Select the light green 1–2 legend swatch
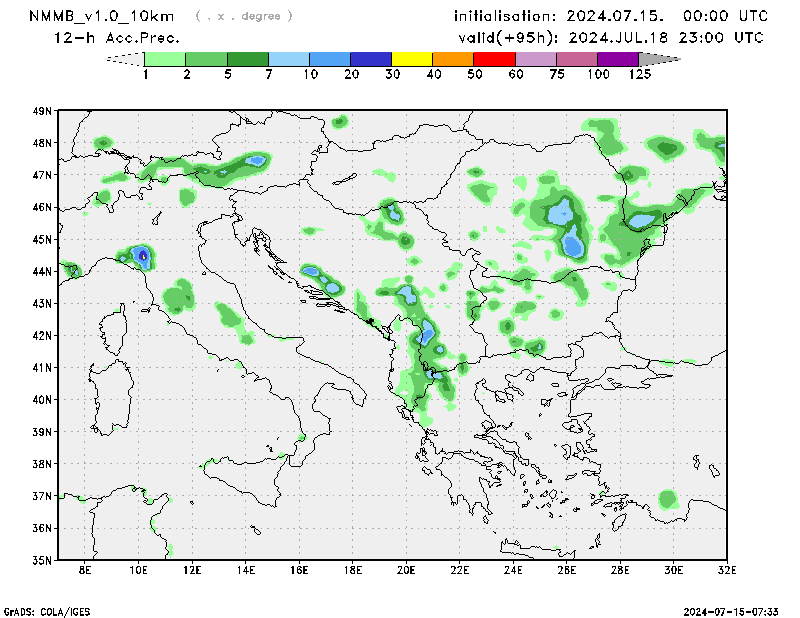The image size is (800, 618). pyautogui.click(x=166, y=60)
